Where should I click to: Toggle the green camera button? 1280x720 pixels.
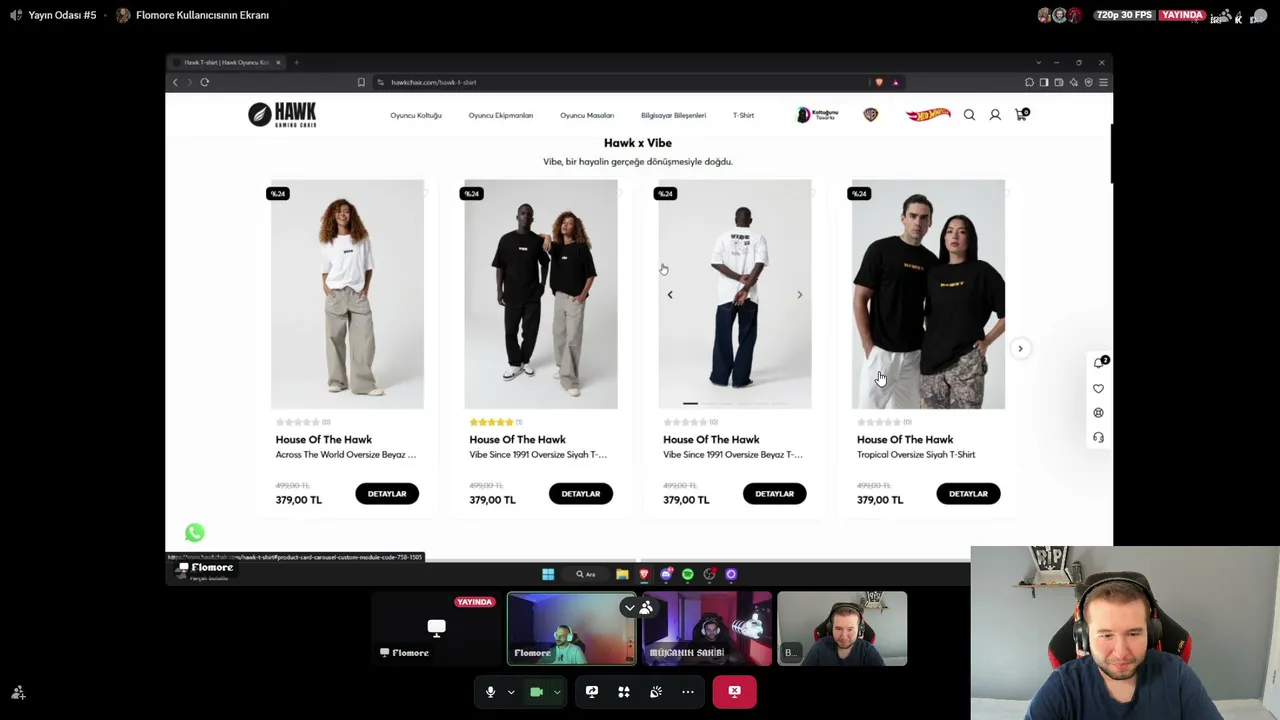coord(536,691)
